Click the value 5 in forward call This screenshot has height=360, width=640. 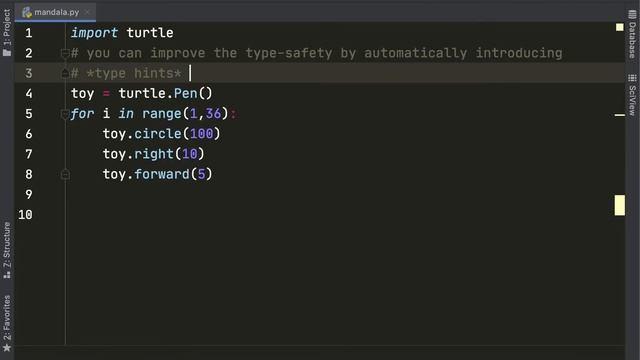[202, 175]
